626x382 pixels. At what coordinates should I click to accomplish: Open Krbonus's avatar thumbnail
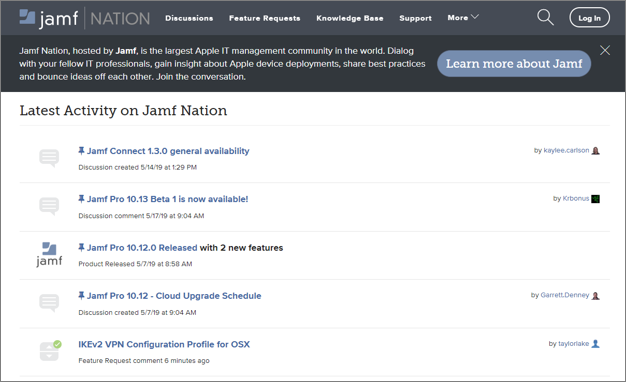(595, 198)
